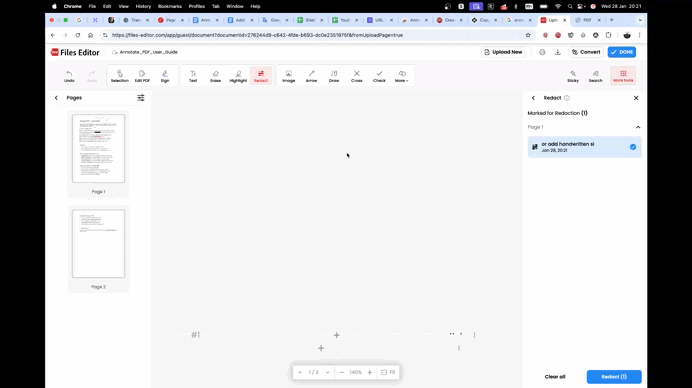Click the Annotate_PDF_User_Guide file name
The width and height of the screenshot is (692, 388).
[148, 52]
